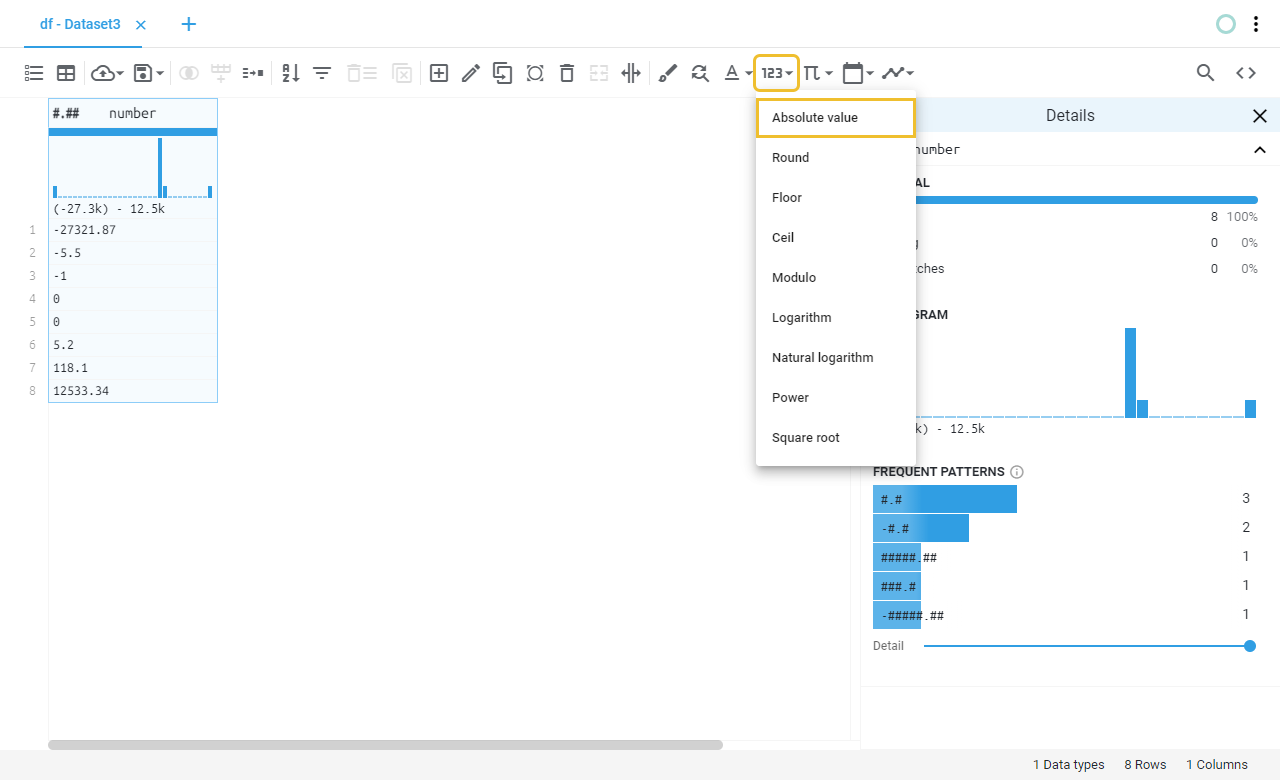Open the three-dot options menu

[x=1256, y=24]
